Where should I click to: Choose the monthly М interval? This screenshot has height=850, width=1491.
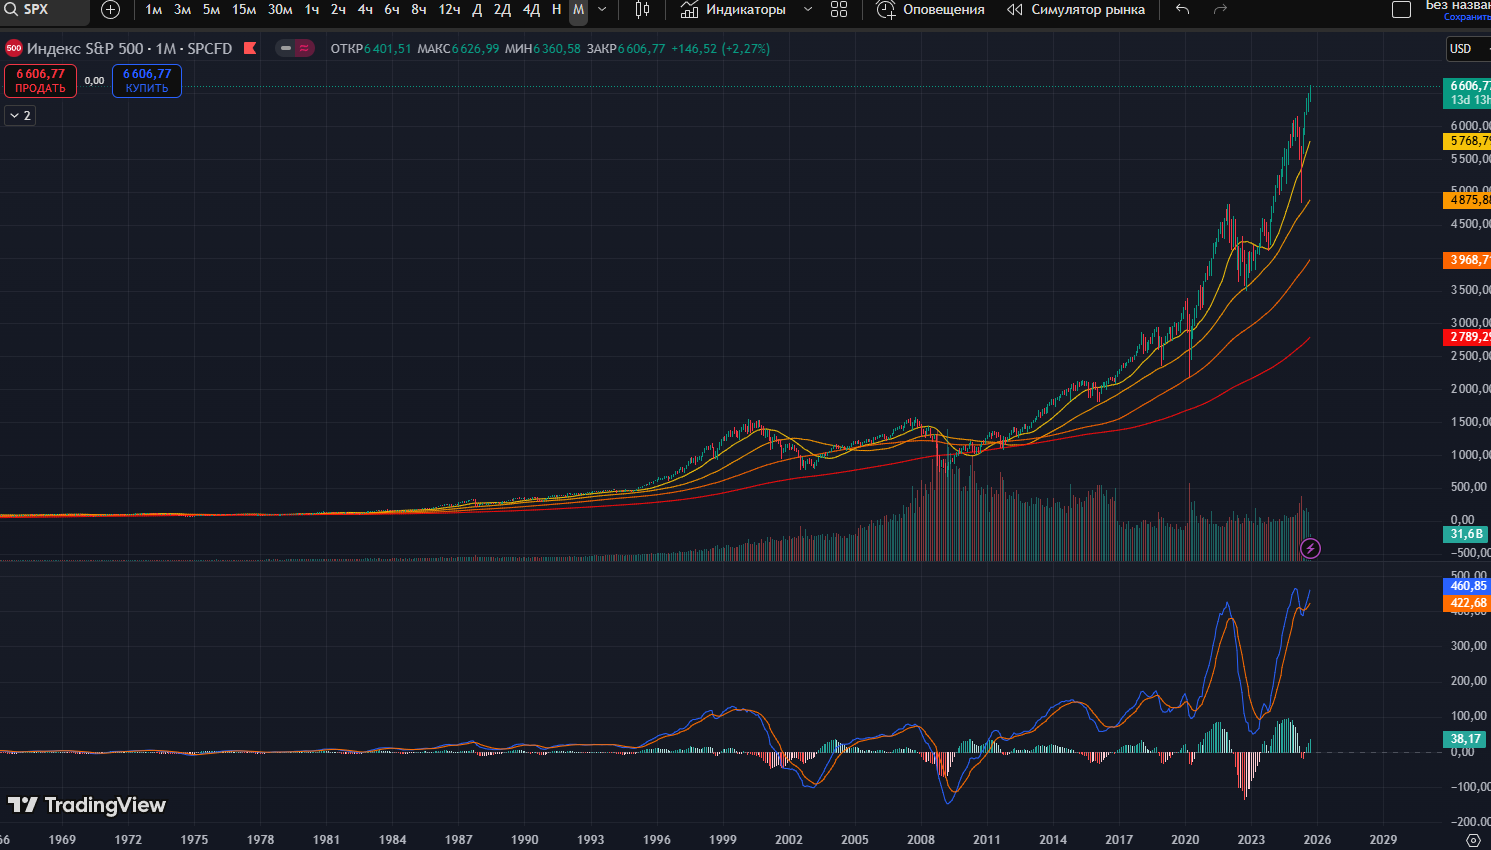tap(578, 10)
